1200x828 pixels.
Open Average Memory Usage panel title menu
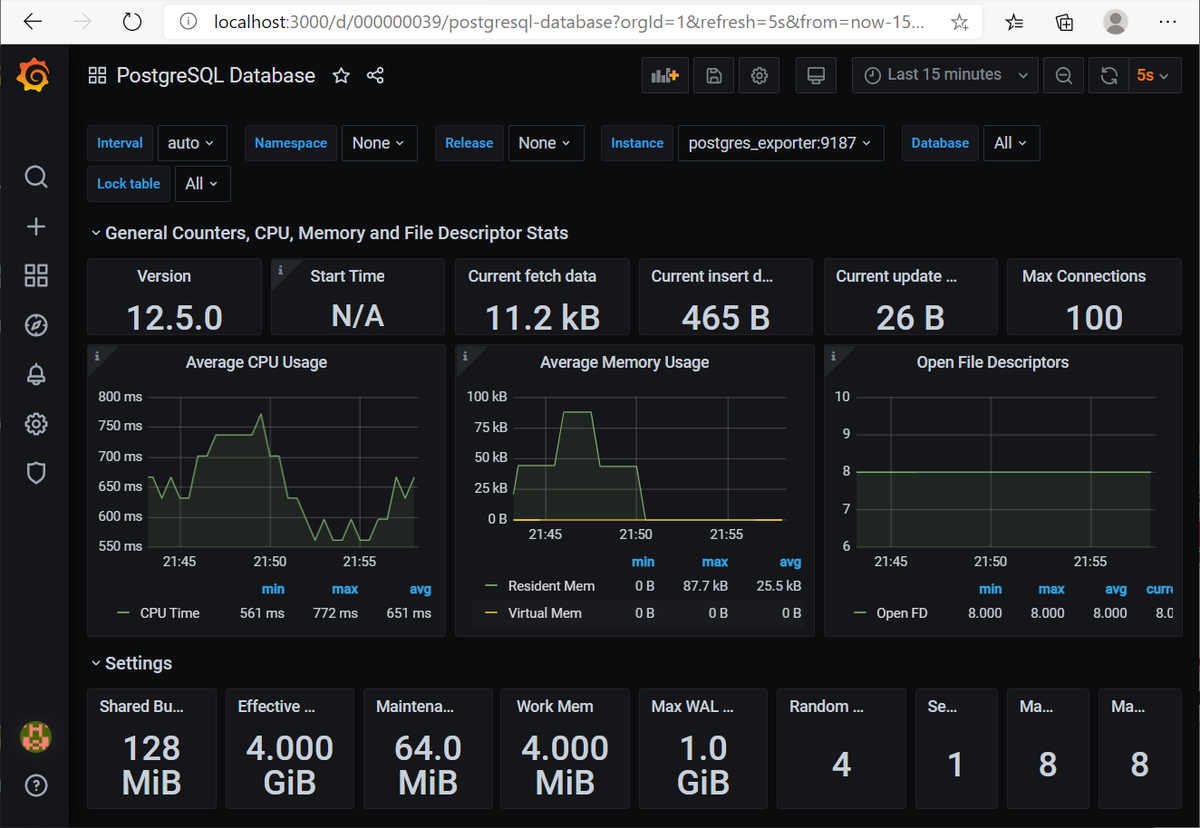point(624,362)
